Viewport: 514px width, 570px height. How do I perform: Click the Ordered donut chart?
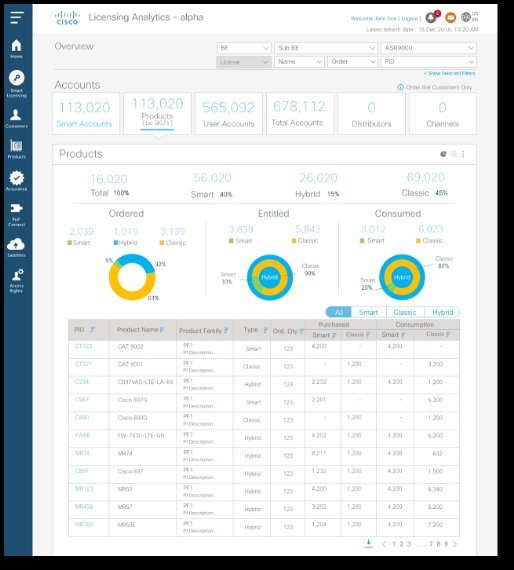(132, 277)
